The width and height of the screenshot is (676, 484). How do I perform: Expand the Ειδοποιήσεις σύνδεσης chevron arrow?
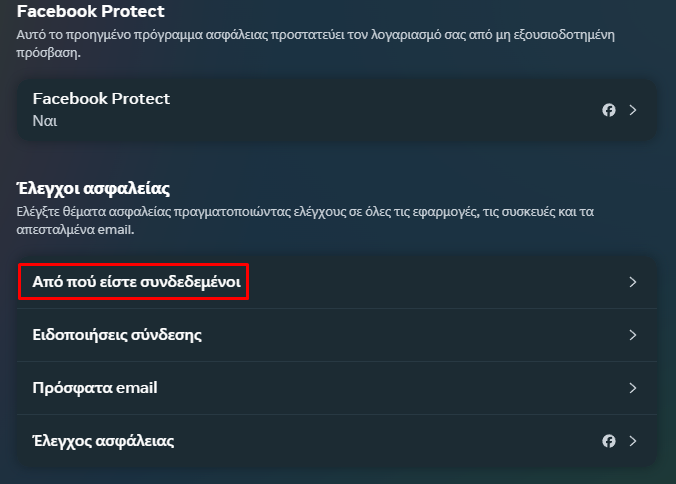pos(632,335)
